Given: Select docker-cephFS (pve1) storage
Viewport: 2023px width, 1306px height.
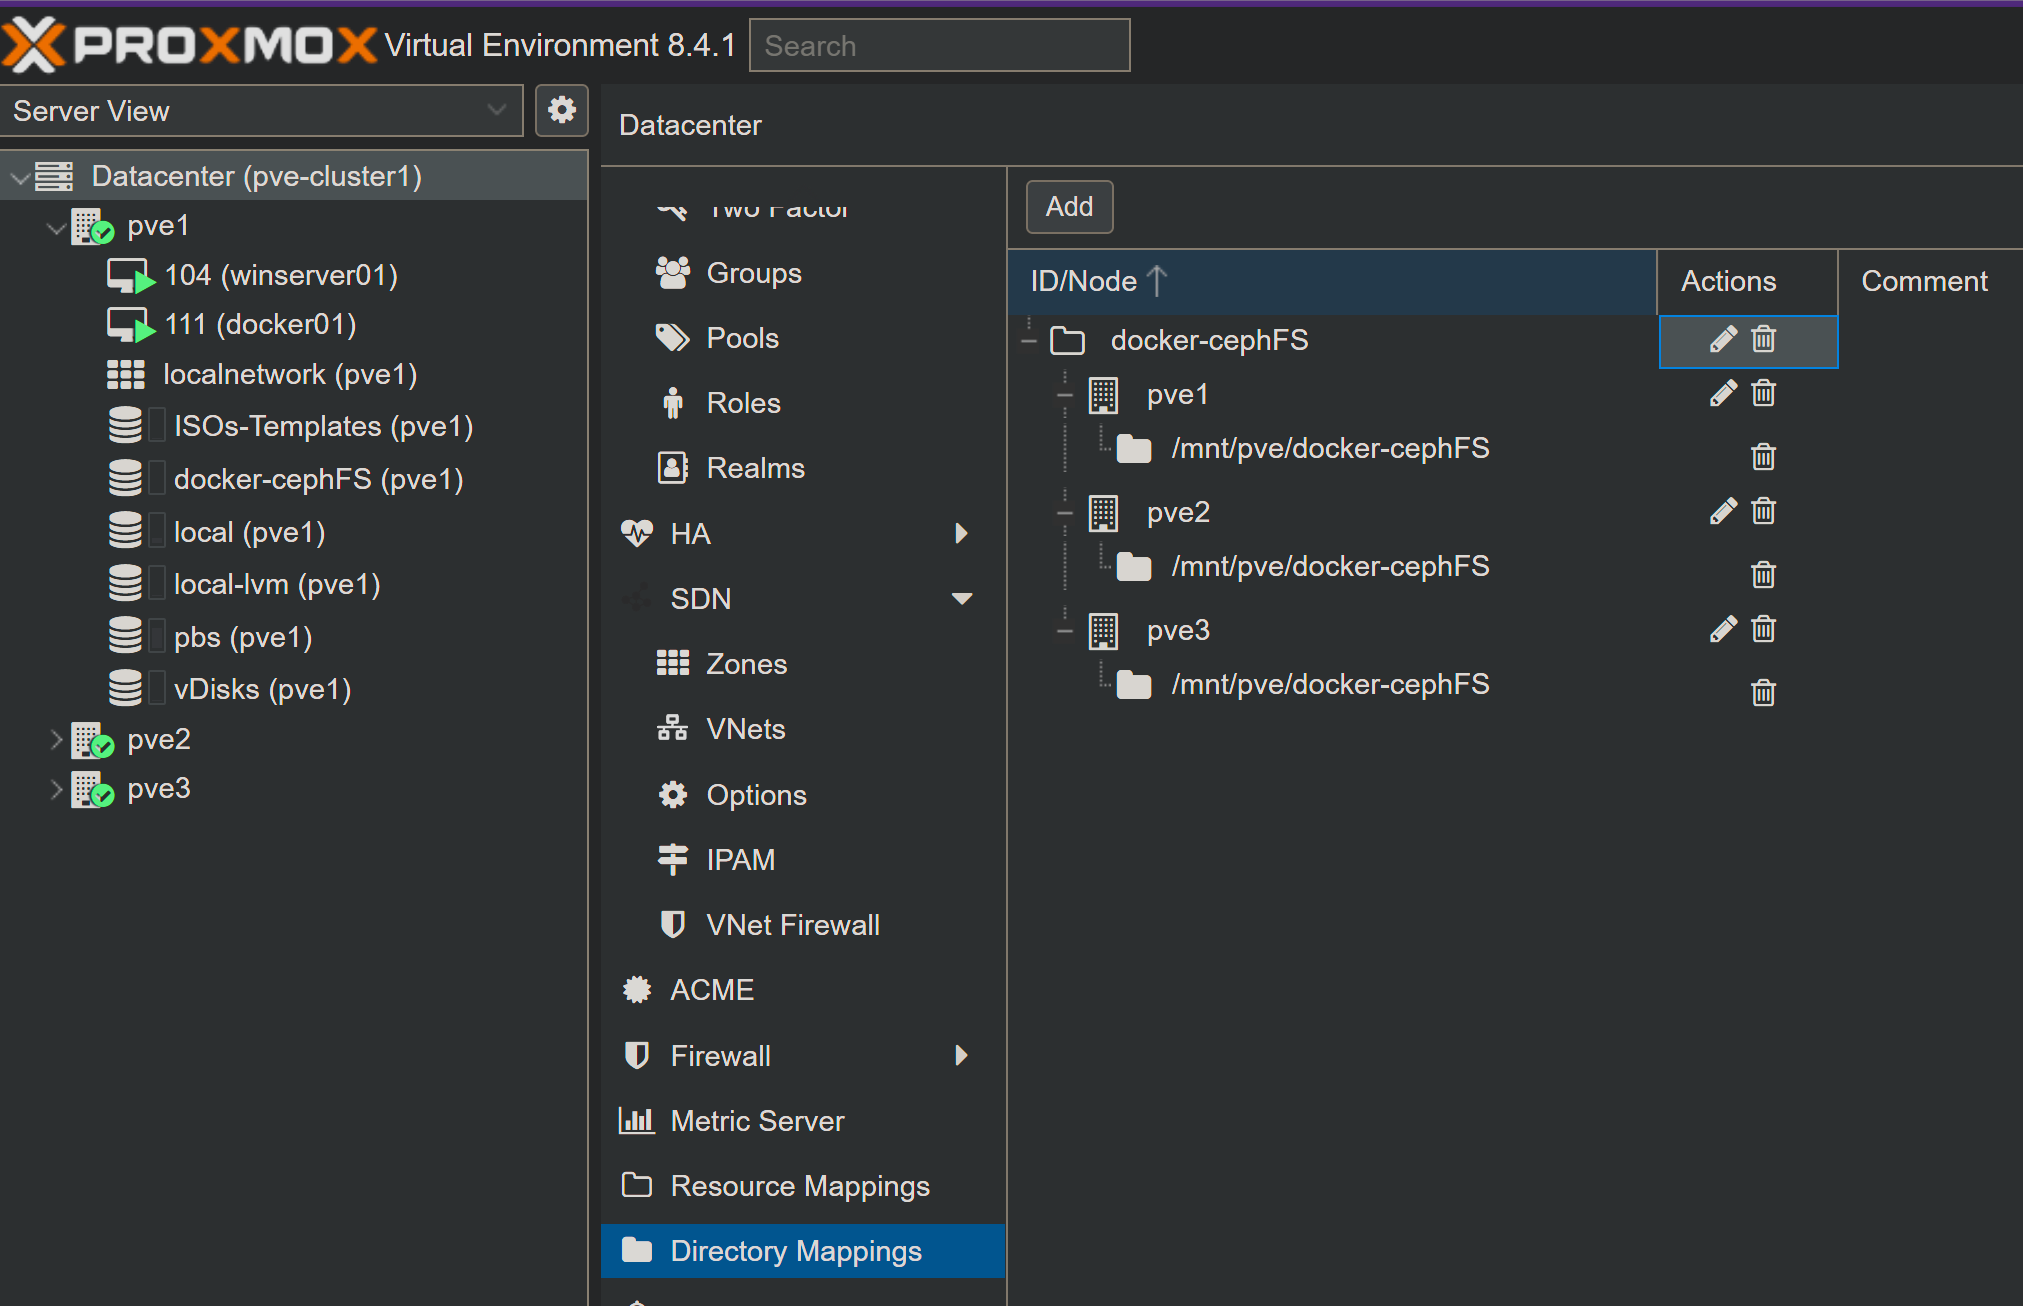Looking at the screenshot, I should tap(318, 479).
